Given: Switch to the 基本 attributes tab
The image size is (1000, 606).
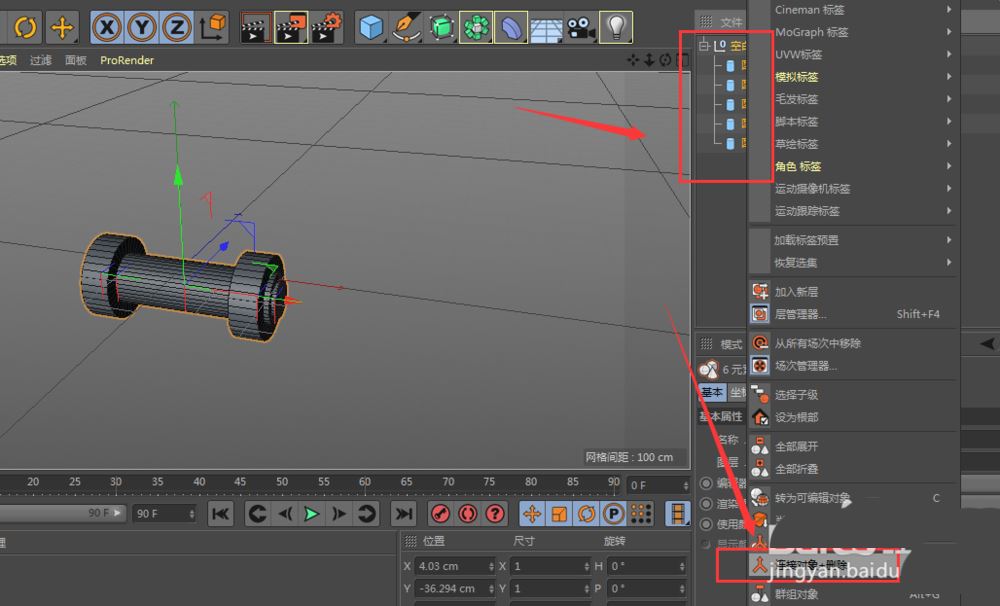Looking at the screenshot, I should click(x=712, y=392).
